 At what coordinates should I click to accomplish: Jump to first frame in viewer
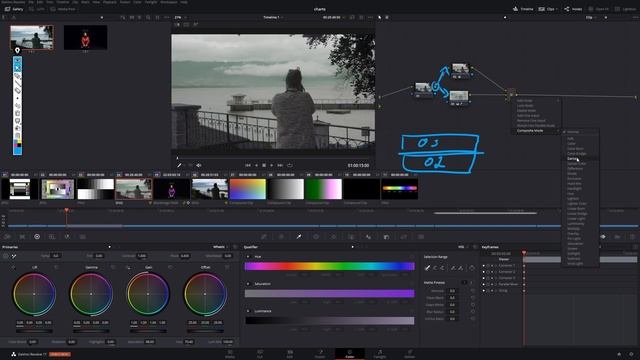coord(248,165)
